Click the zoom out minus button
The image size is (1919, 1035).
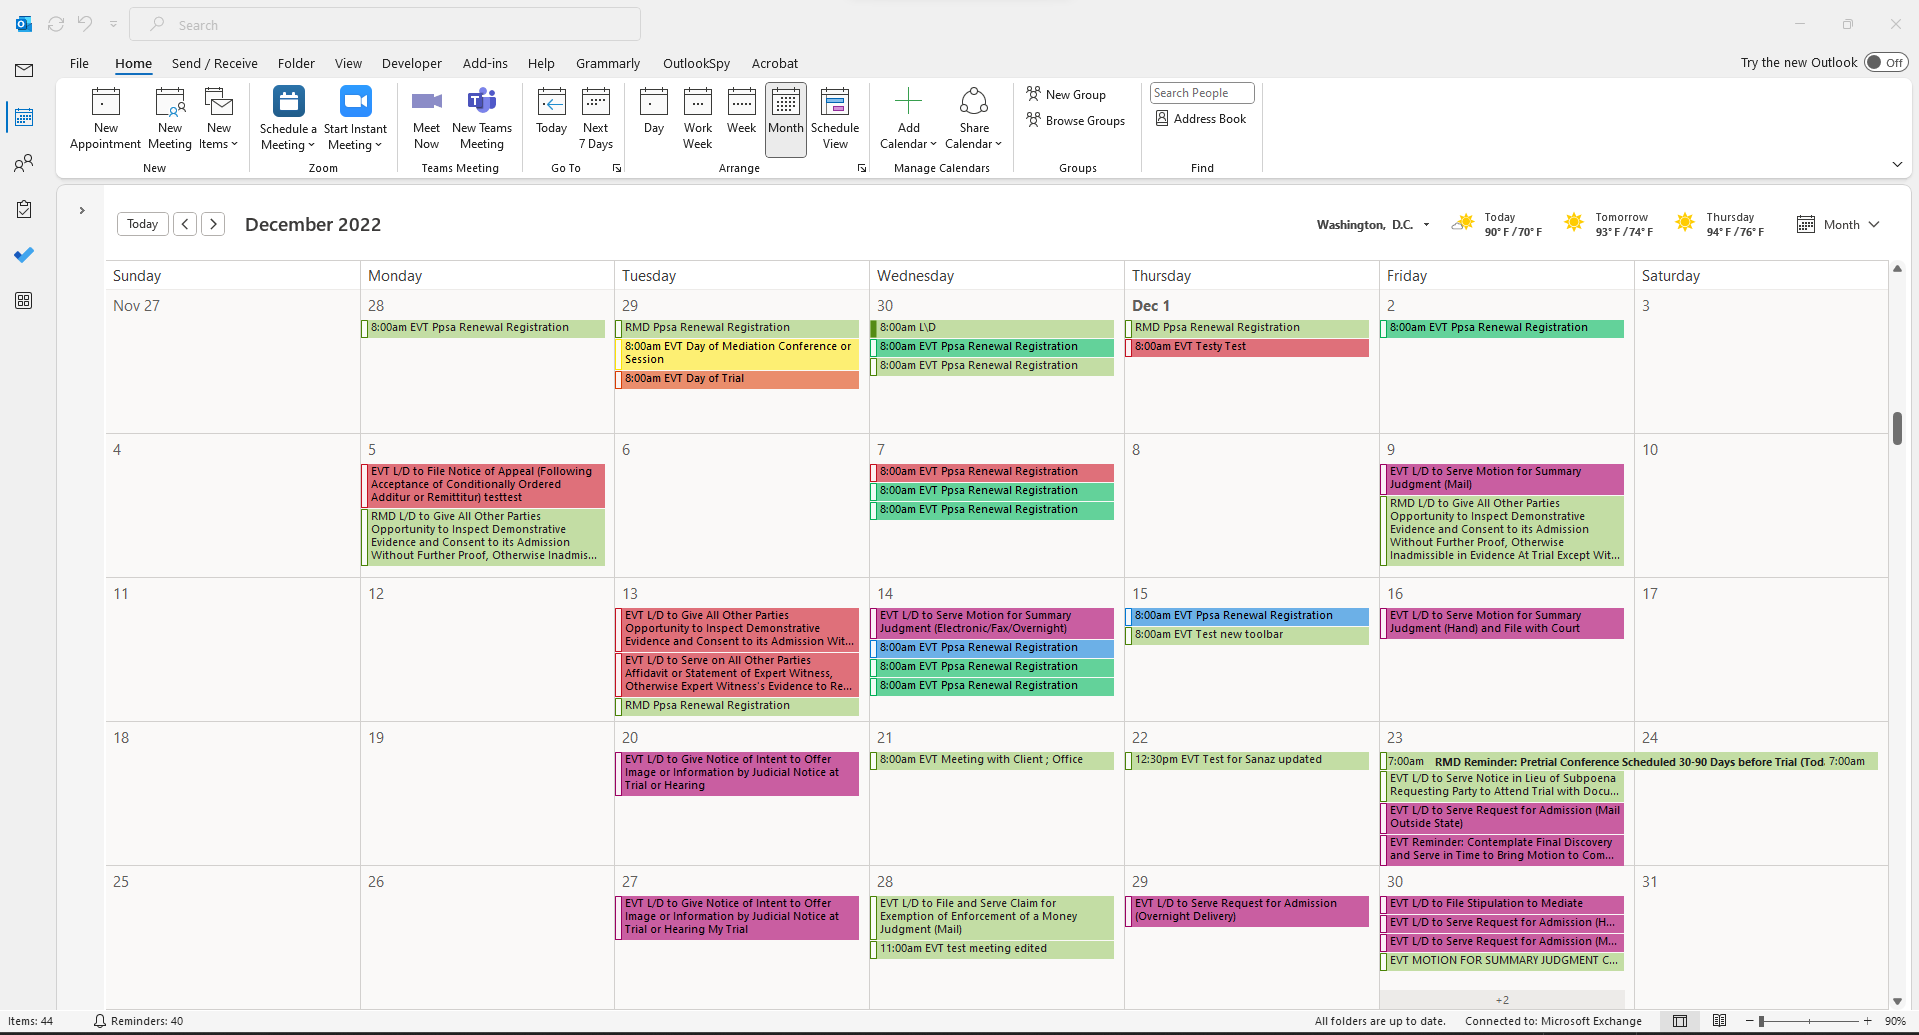pos(1749,1021)
